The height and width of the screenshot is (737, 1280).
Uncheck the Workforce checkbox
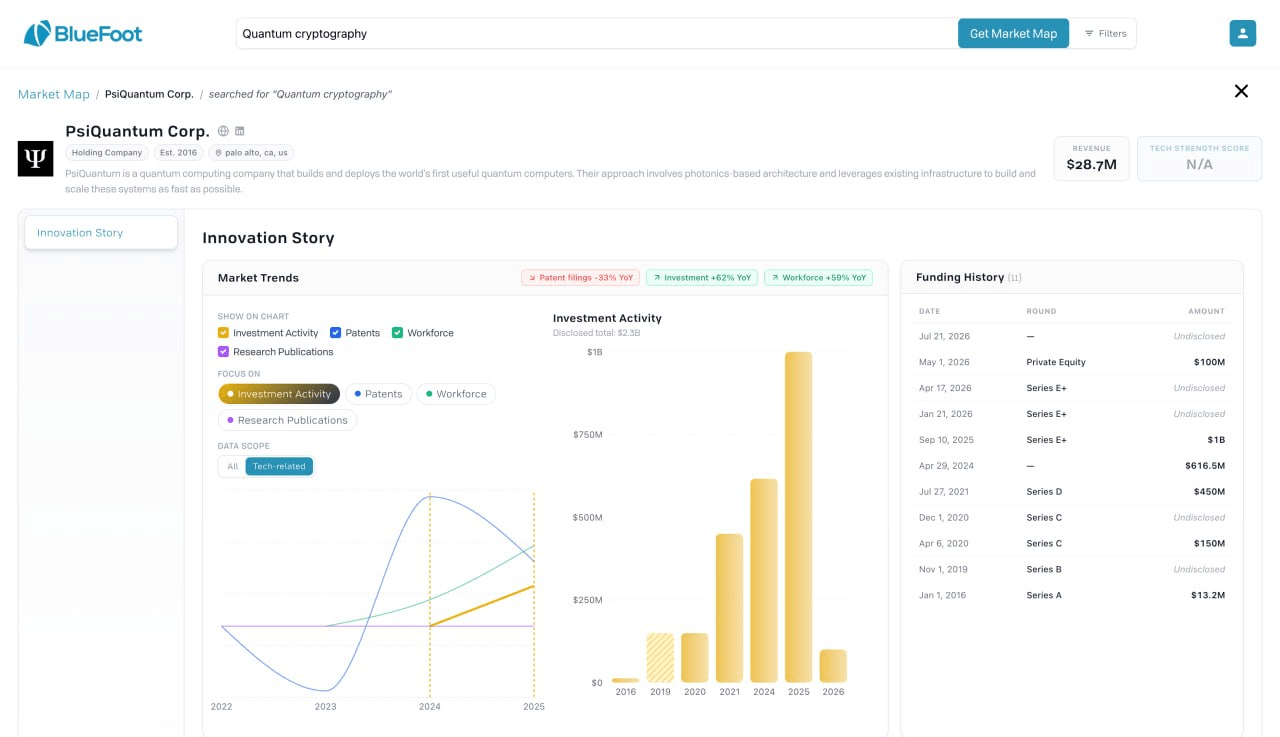click(397, 333)
